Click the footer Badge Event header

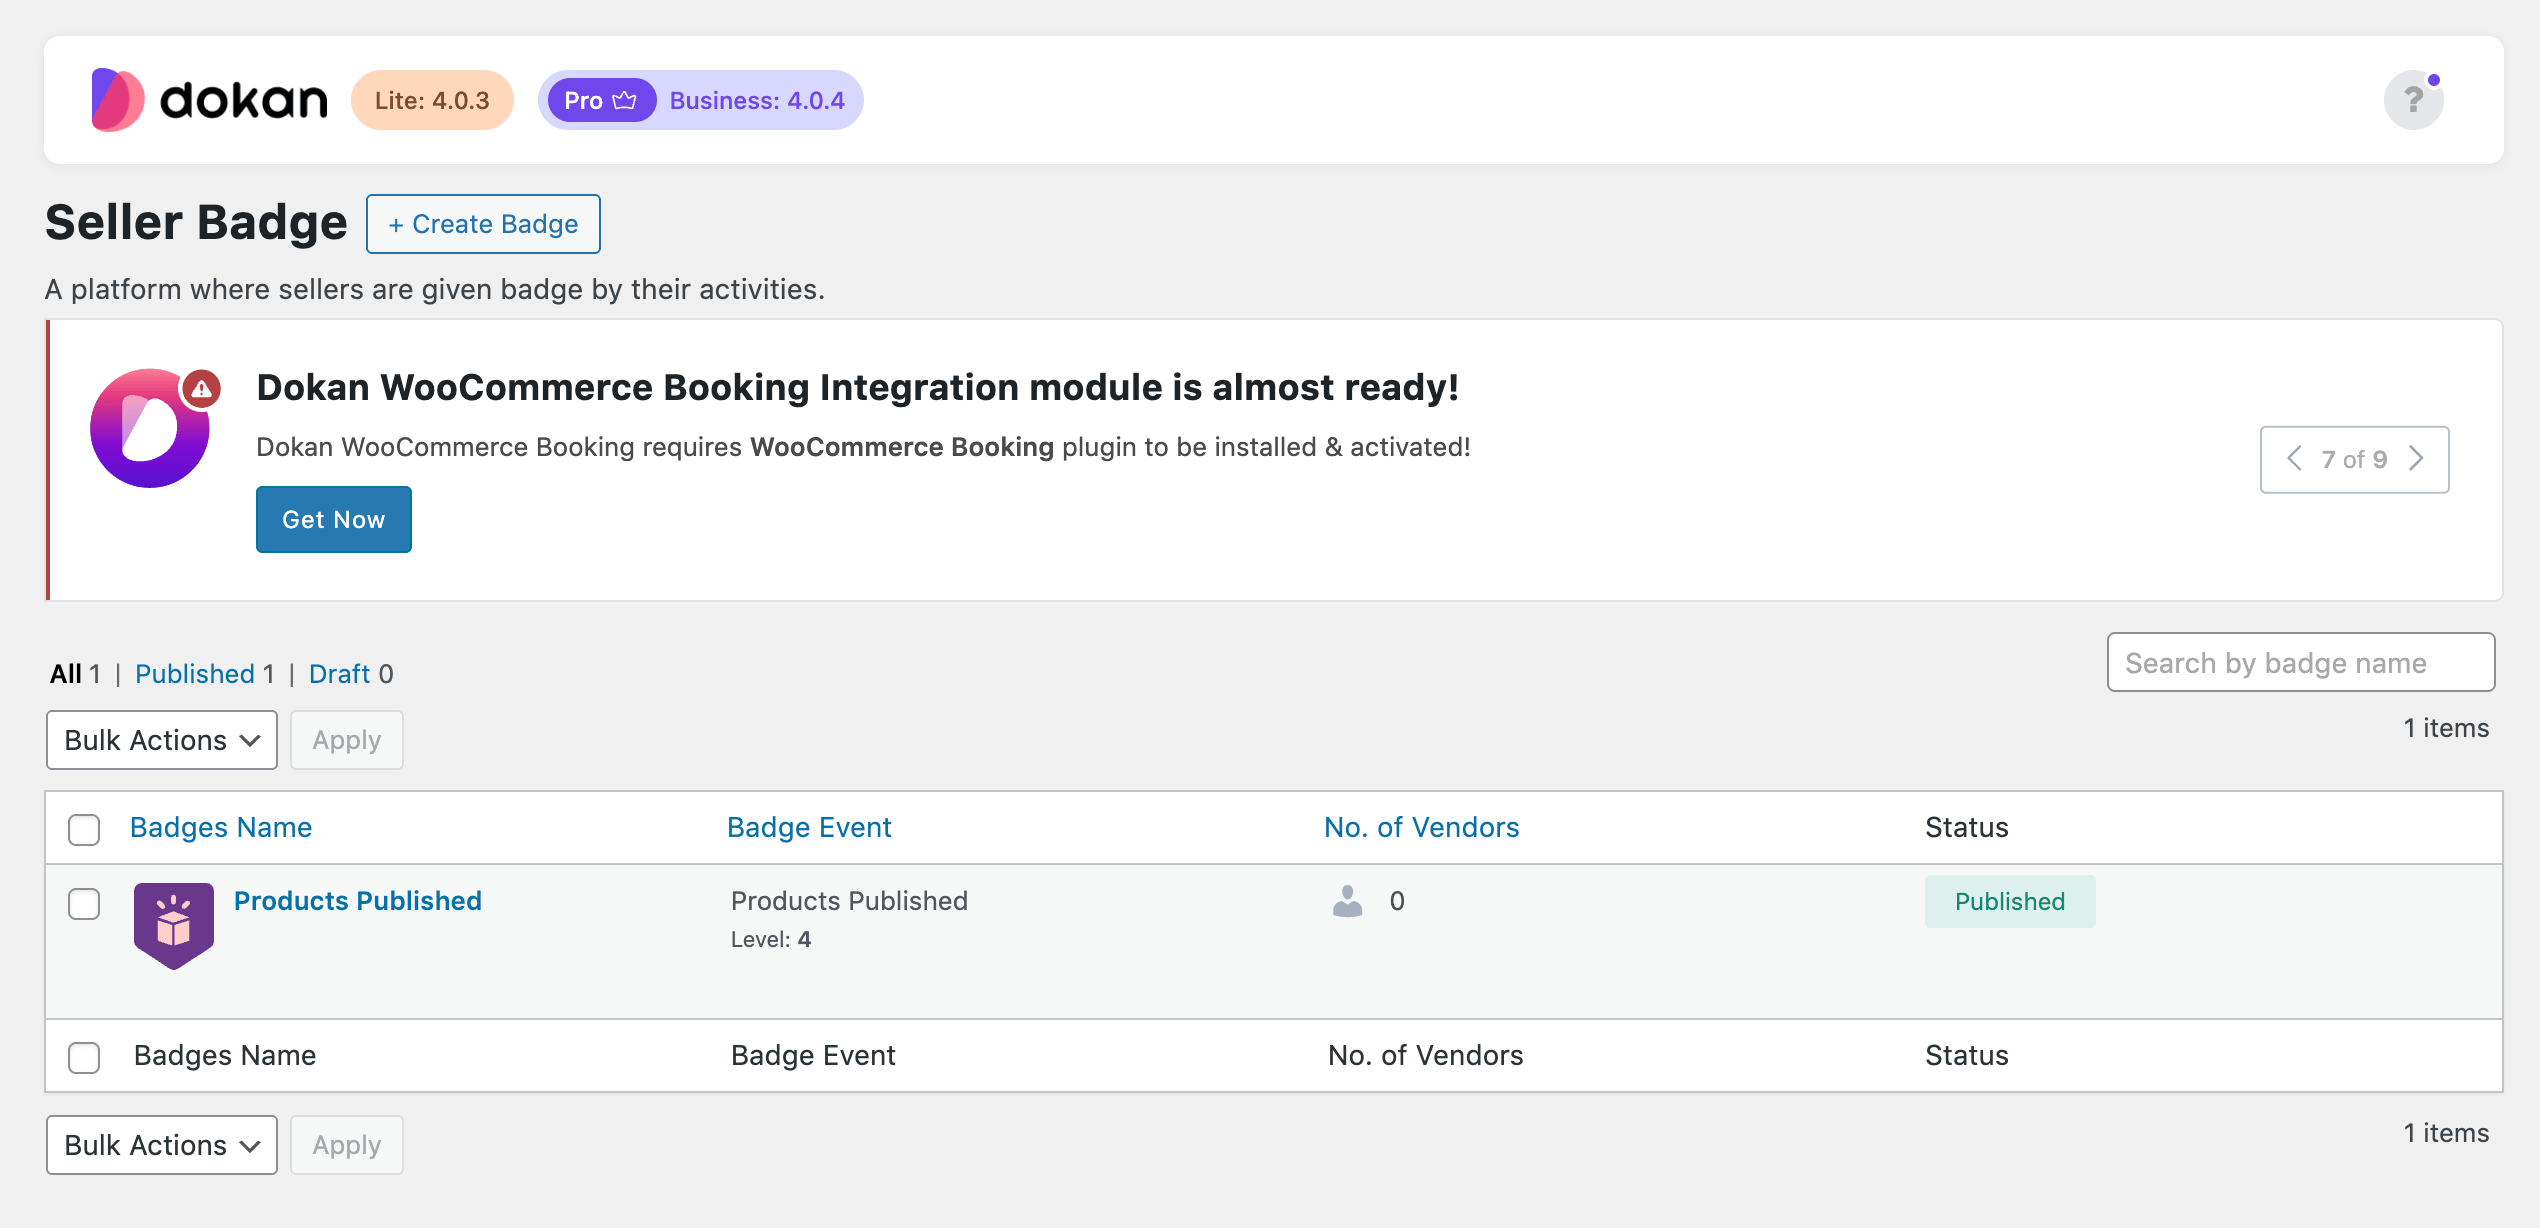[813, 1055]
